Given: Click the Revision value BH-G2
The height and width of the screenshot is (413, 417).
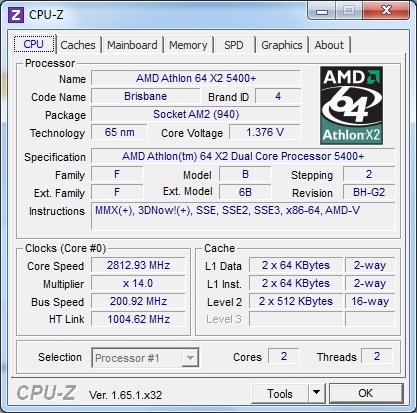Looking at the screenshot, I should [x=369, y=192].
